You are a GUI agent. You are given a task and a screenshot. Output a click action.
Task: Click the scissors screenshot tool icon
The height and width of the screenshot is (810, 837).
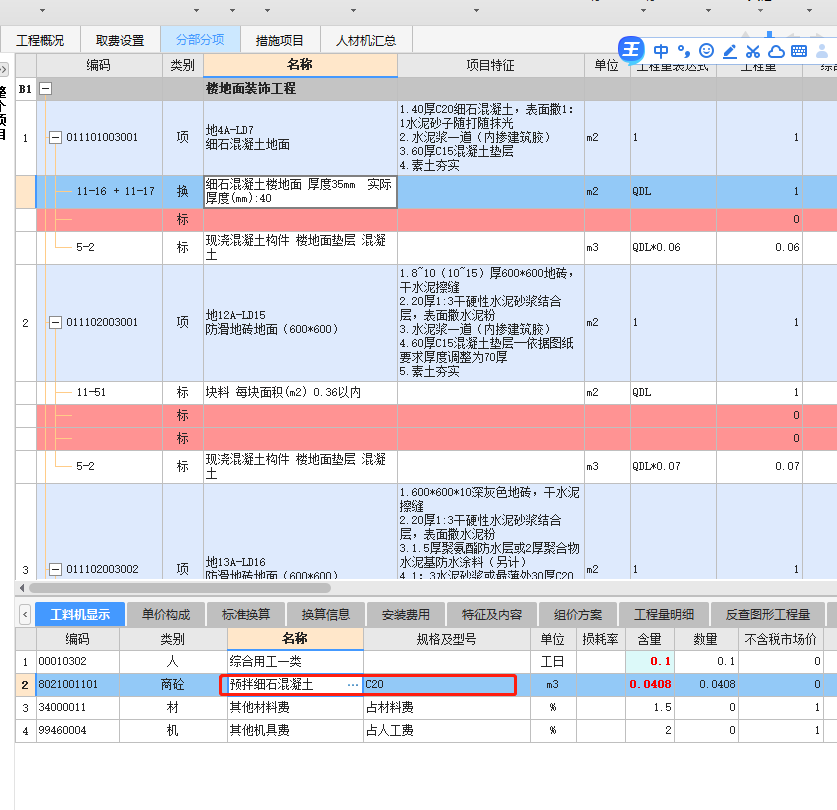(753, 51)
